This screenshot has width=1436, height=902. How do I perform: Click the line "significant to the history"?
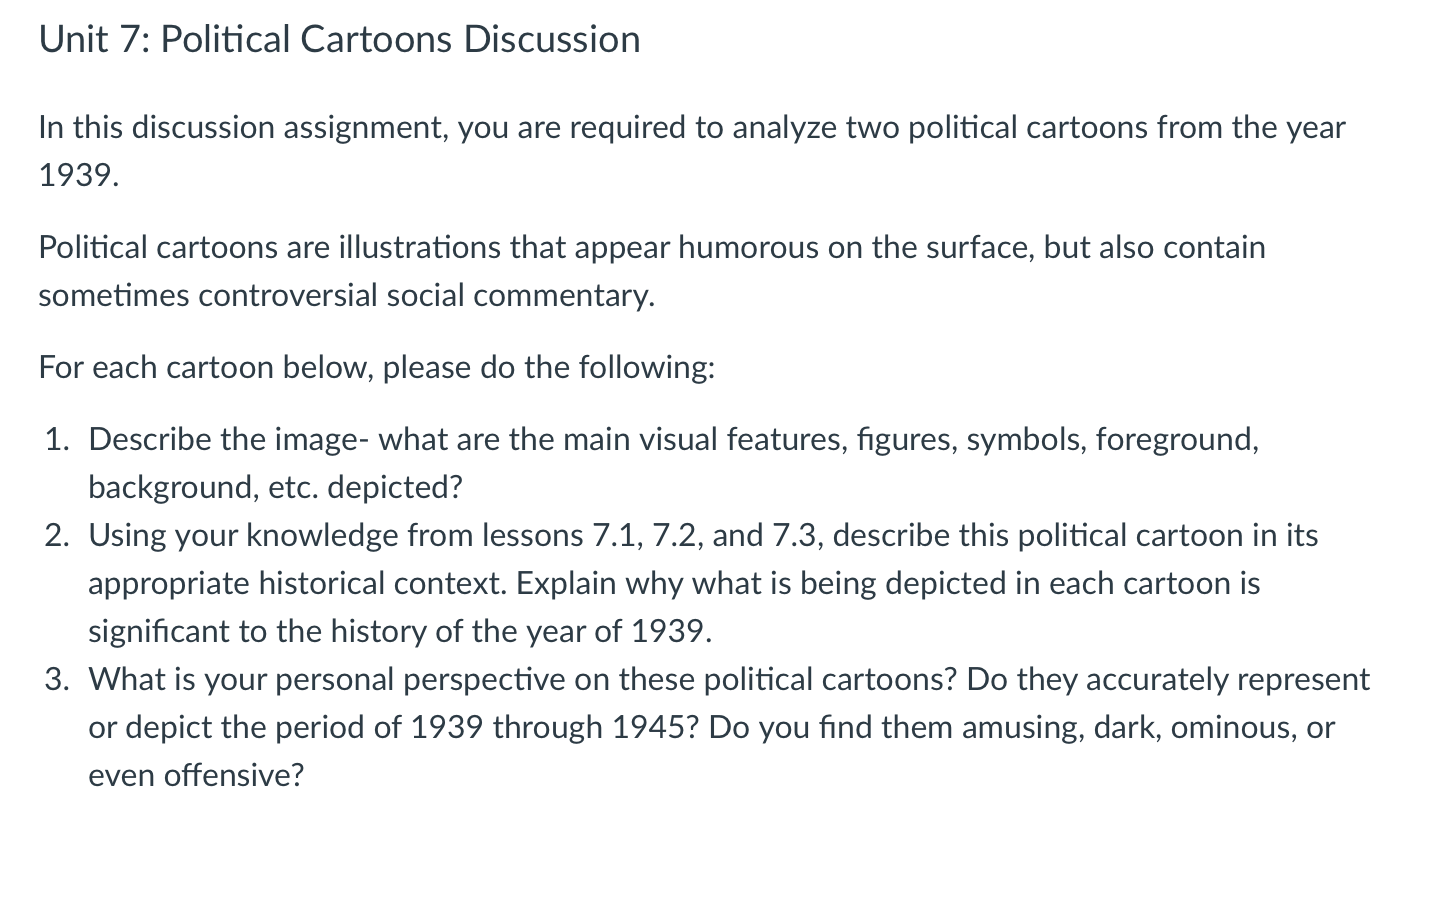(x=399, y=632)
